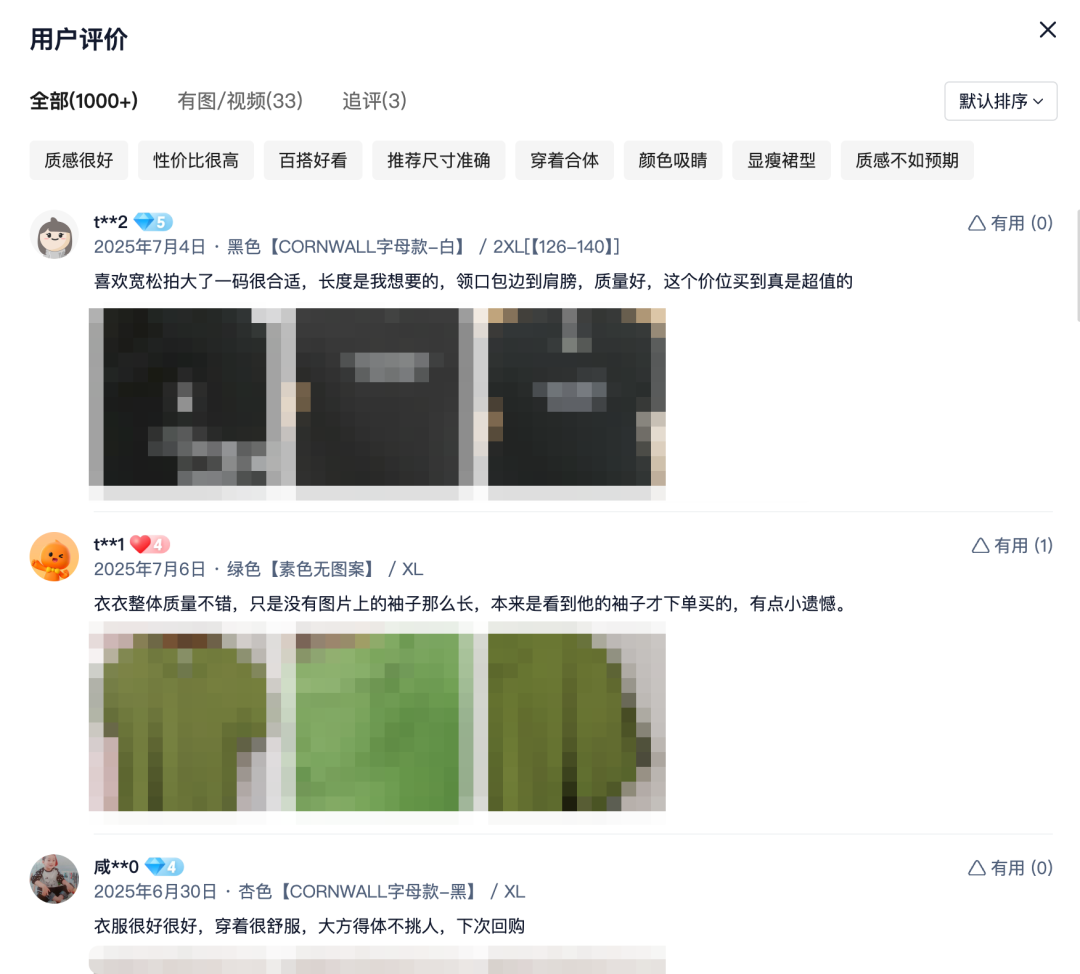Click the 用户评价 panel title
The image size is (1080, 974).
[79, 39]
